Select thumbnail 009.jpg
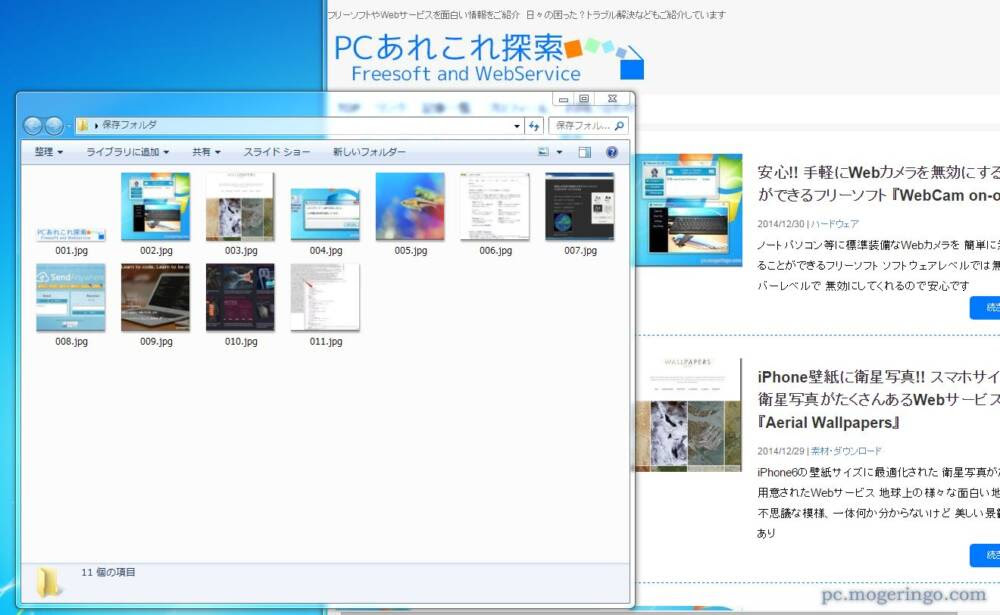The height and width of the screenshot is (615, 1000). tap(156, 298)
